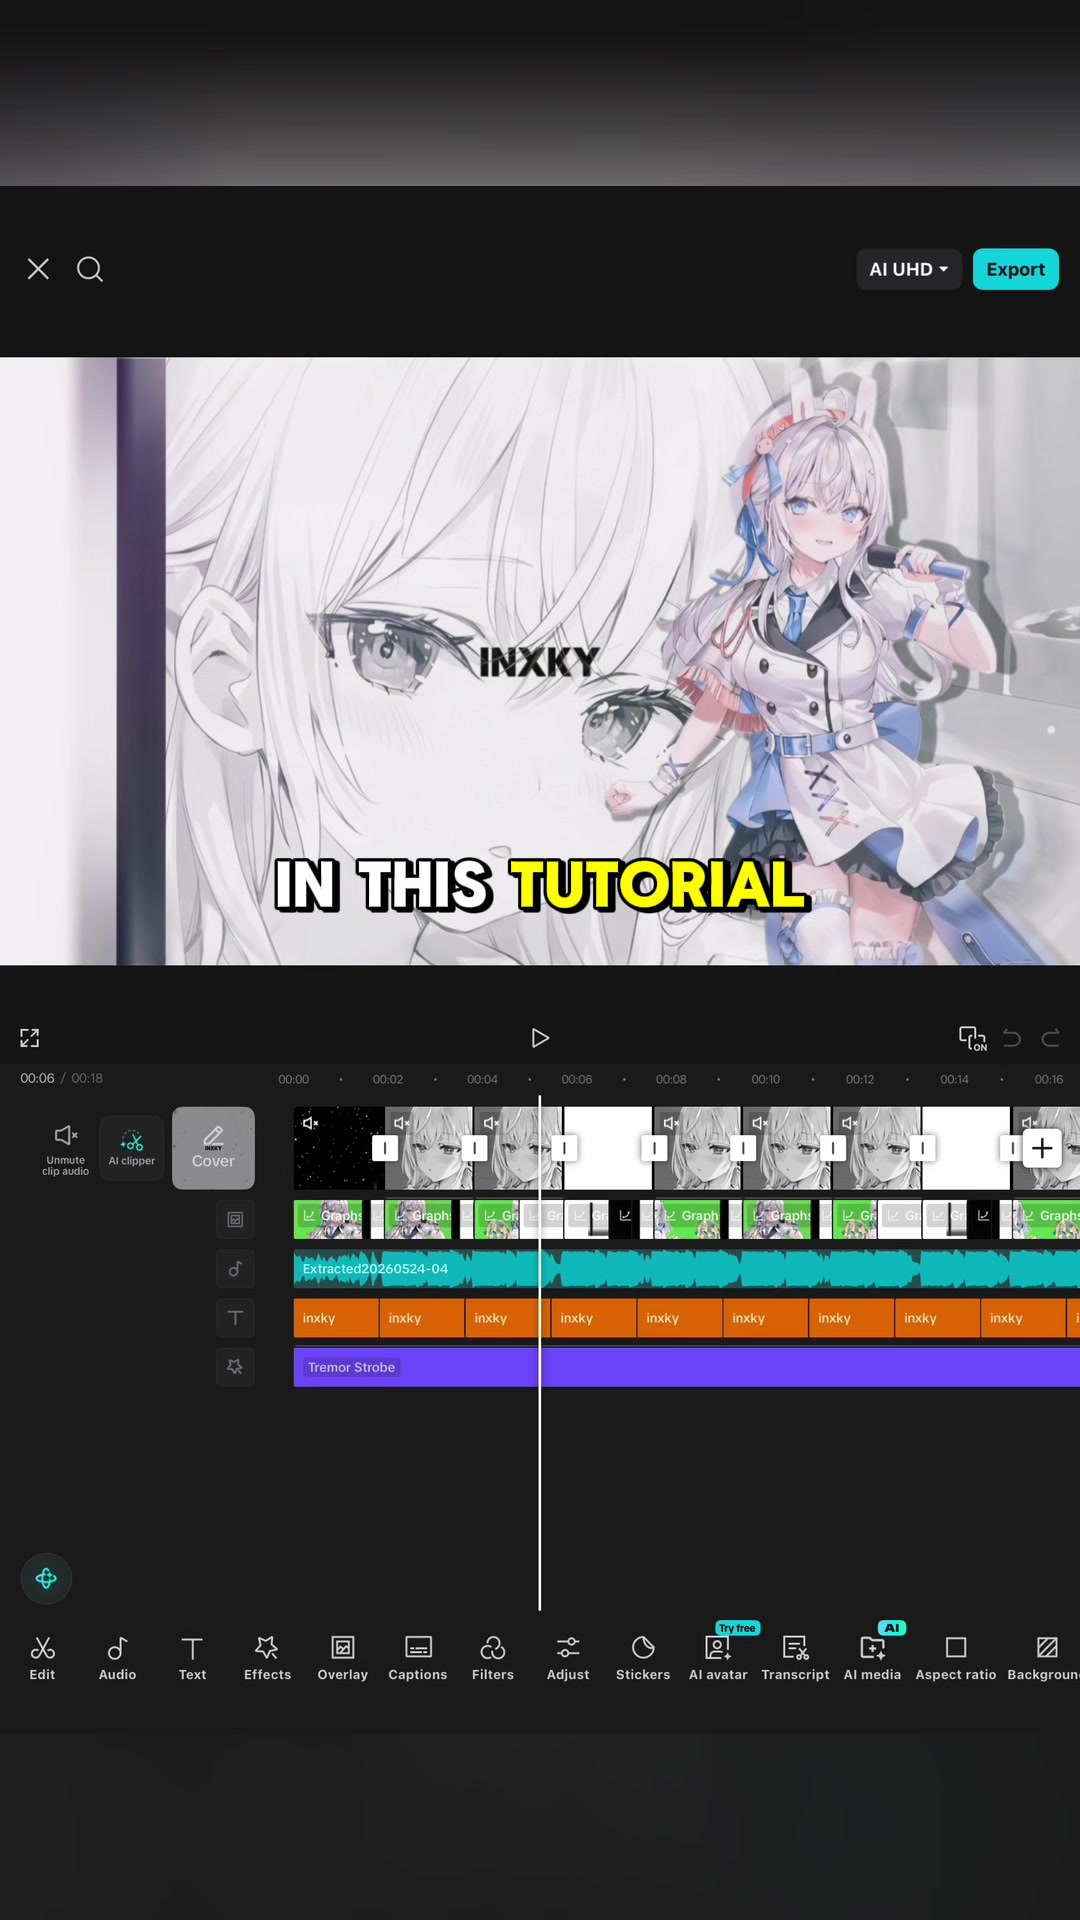Open the Effects menu
Image resolution: width=1080 pixels, height=1920 pixels.
pos(267,1658)
